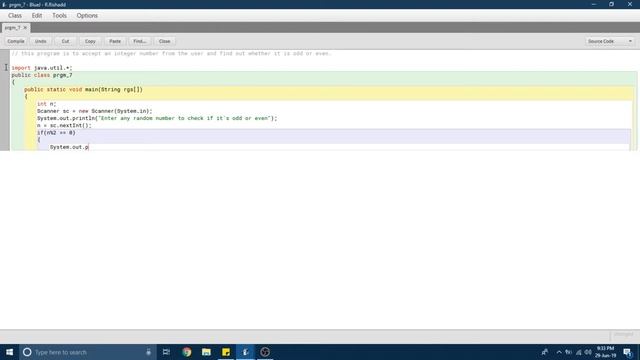The height and width of the screenshot is (360, 640).
Task: Open the Edit menu
Action: pyautogui.click(x=37, y=16)
